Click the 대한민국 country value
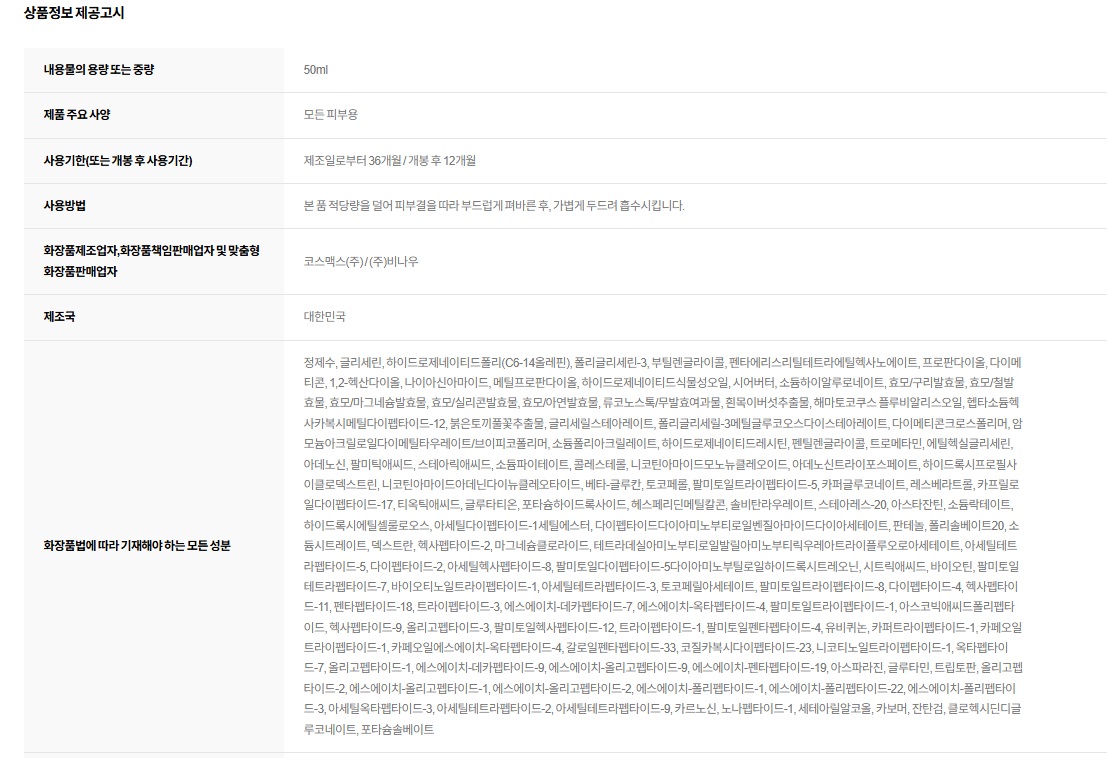This screenshot has width=1107, height=758. [325, 316]
